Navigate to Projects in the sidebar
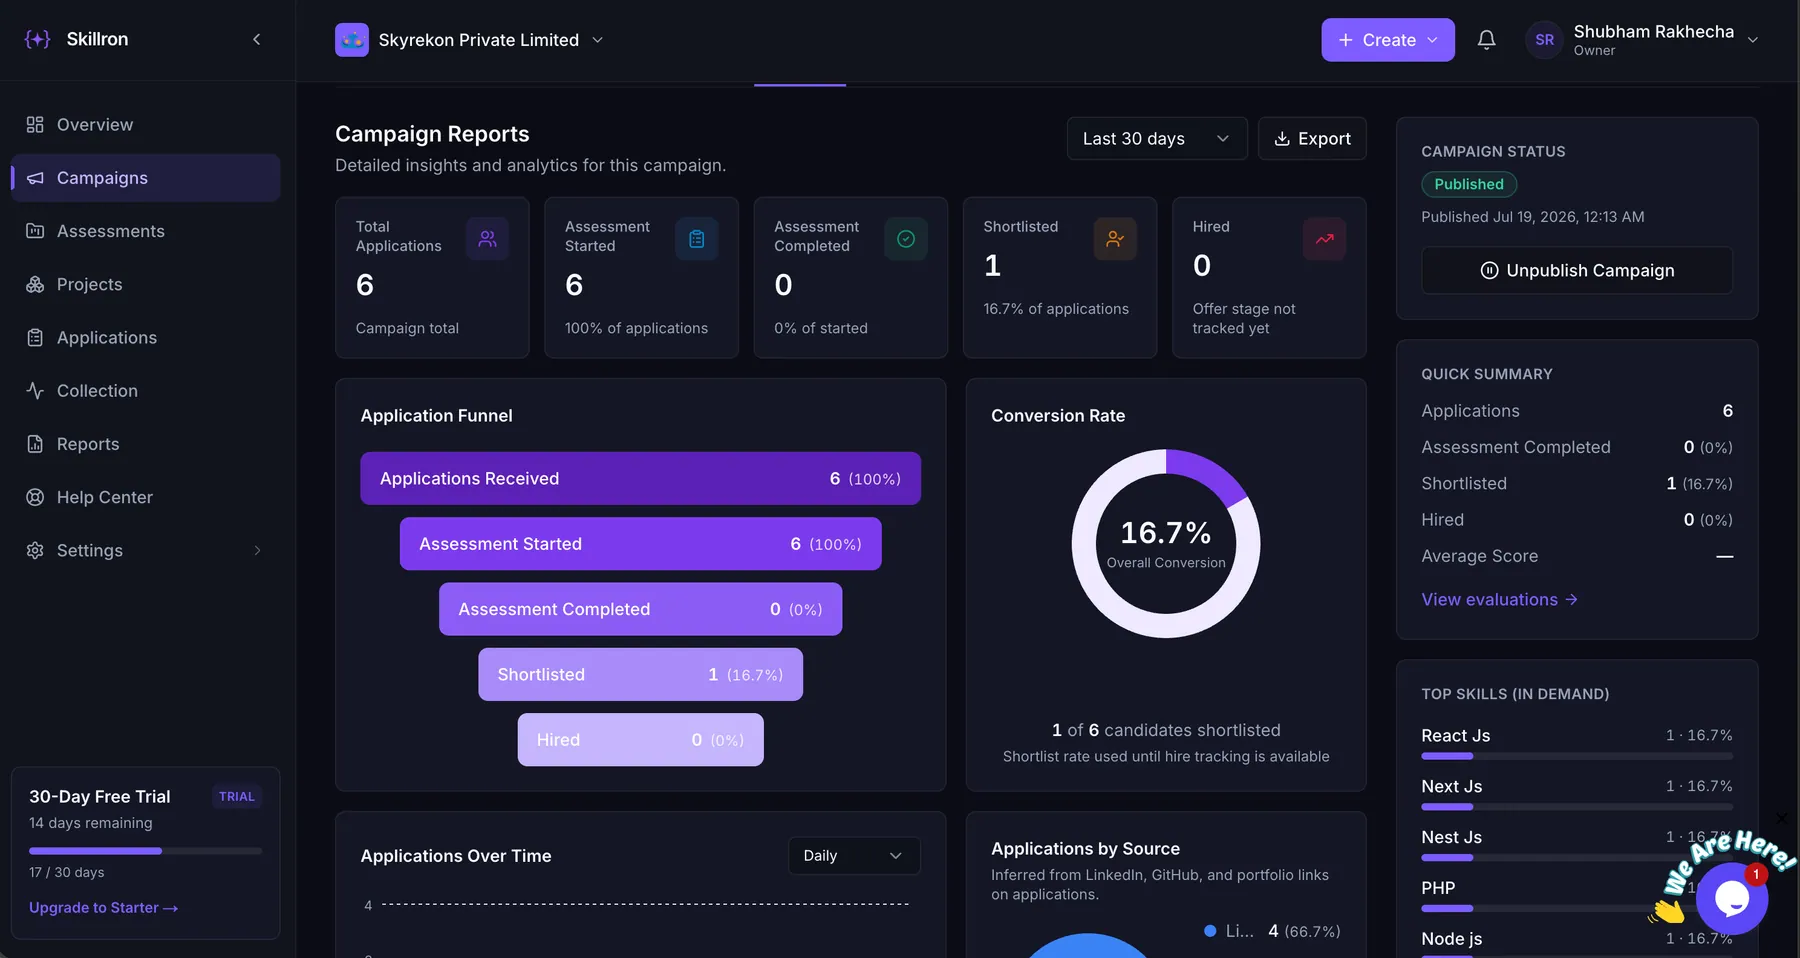The image size is (1800, 958). [x=146, y=284]
